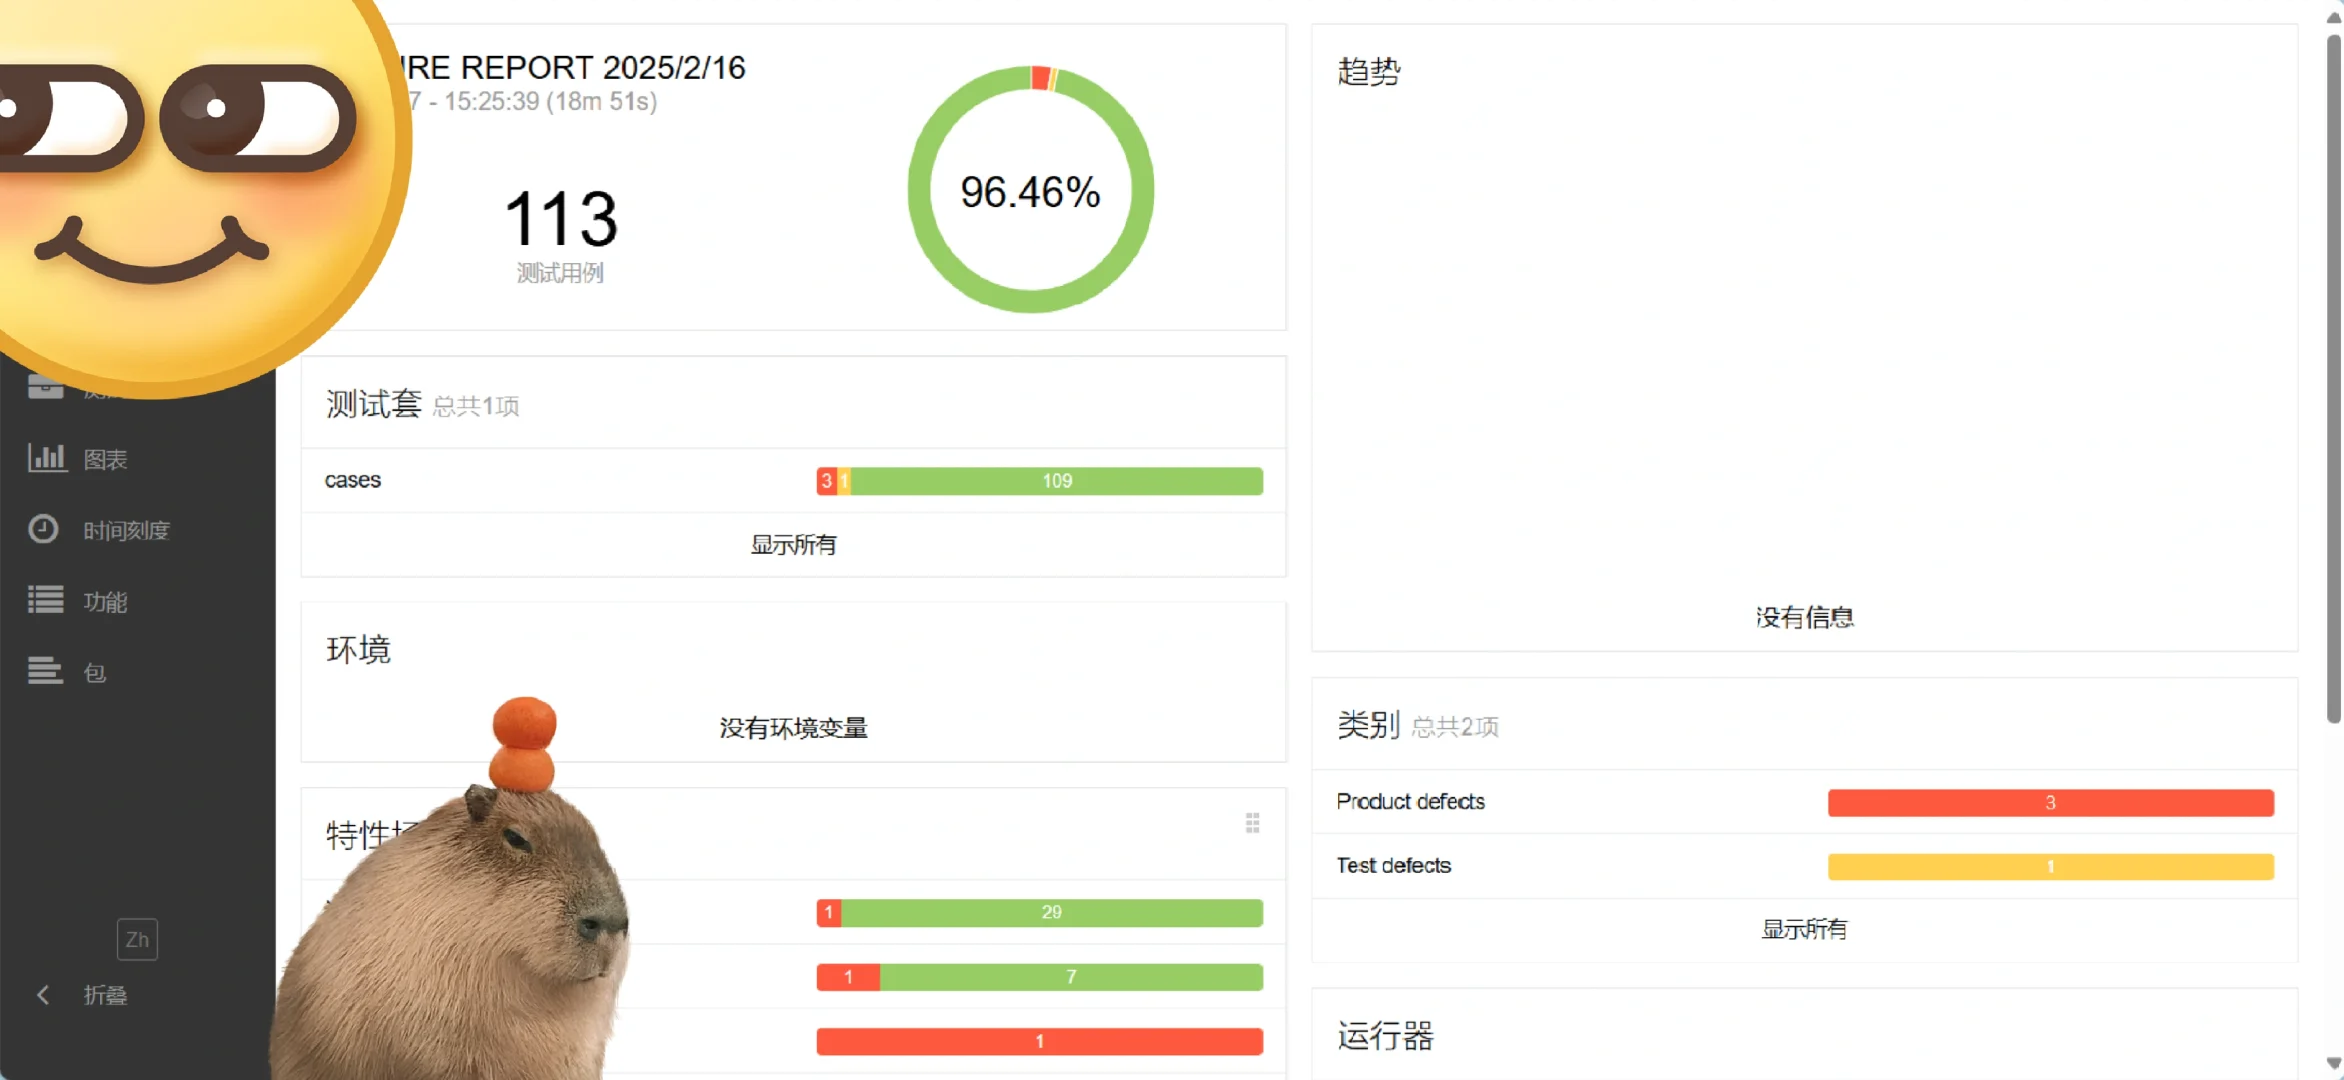The height and width of the screenshot is (1080, 2344).
Task: Select the bar-chart icon beside 图表
Action: tap(46, 458)
